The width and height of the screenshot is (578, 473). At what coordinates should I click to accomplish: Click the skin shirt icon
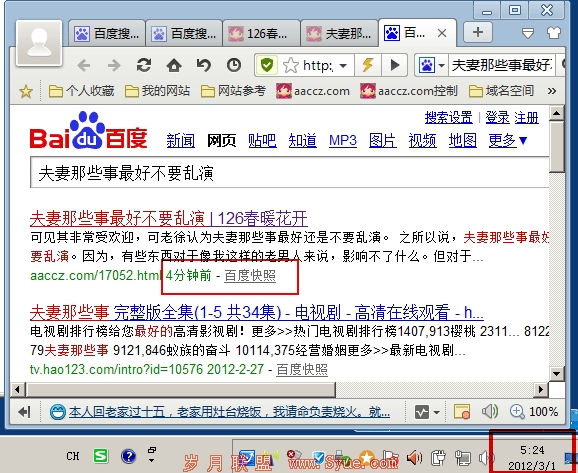click(553, 33)
